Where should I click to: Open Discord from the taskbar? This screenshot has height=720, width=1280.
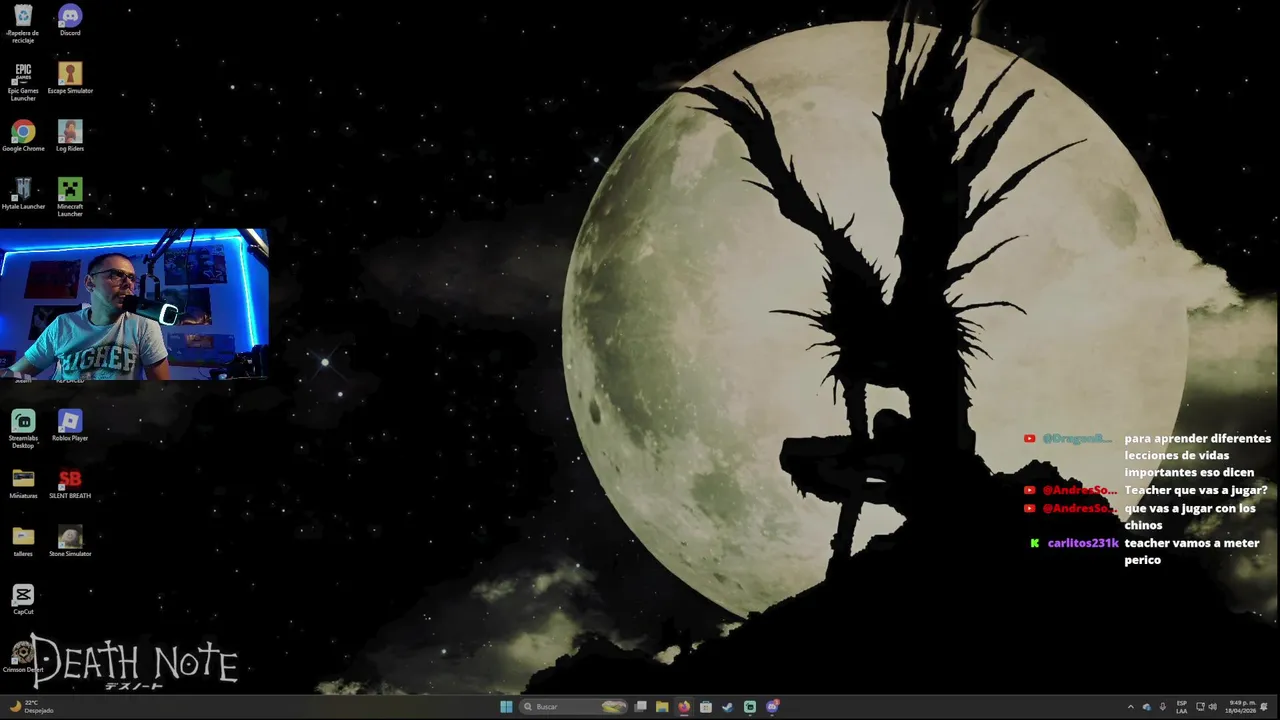pos(772,707)
